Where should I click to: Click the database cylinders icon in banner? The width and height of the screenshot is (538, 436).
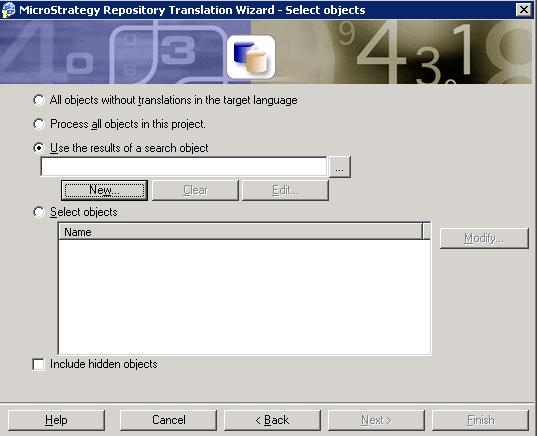click(x=251, y=57)
